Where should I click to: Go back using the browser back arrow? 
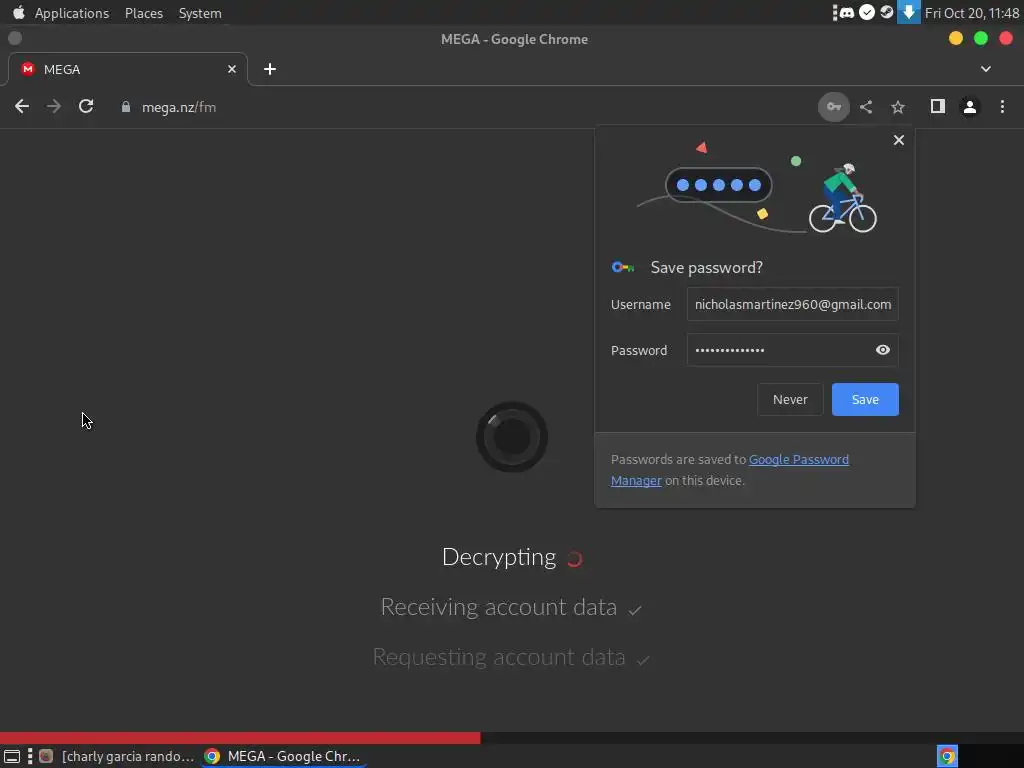point(22,106)
